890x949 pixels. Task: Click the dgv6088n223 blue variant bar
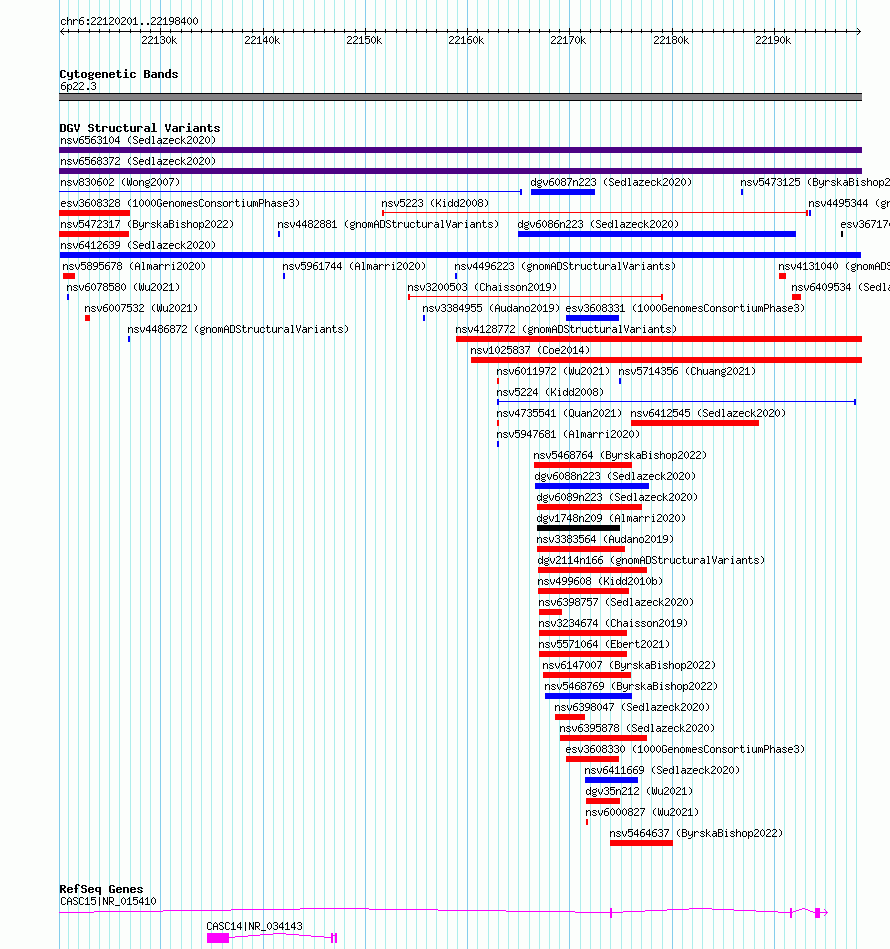(592, 486)
